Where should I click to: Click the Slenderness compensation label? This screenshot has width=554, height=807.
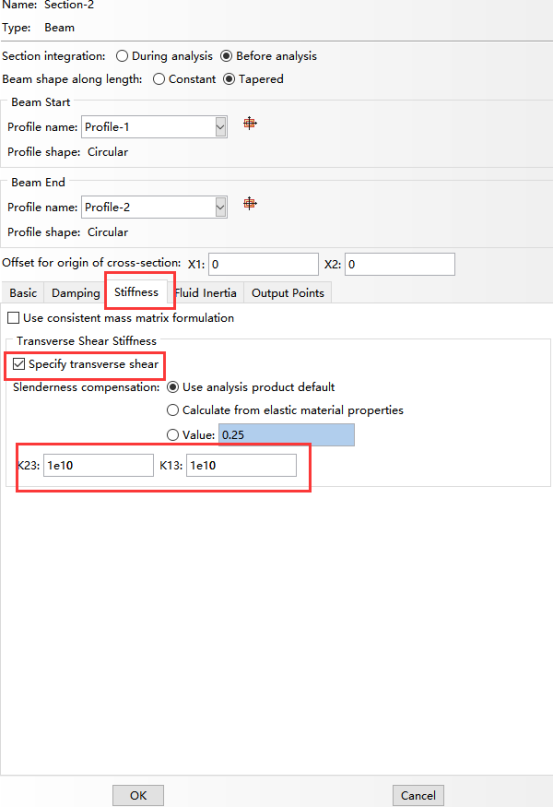coord(86,387)
